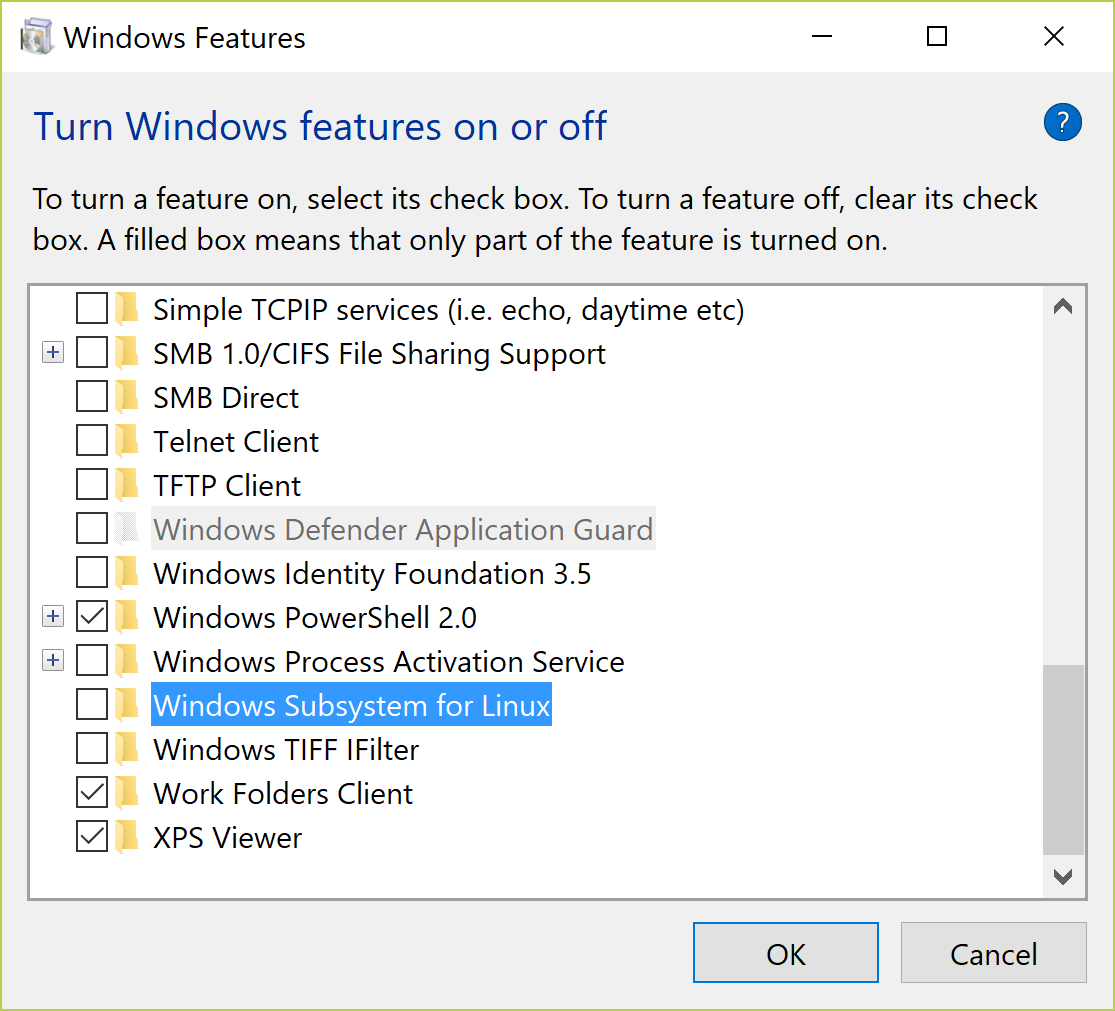Image resolution: width=1115 pixels, height=1011 pixels.
Task: Click the folder icon beside Windows Process Activation Service
Action: click(x=127, y=660)
